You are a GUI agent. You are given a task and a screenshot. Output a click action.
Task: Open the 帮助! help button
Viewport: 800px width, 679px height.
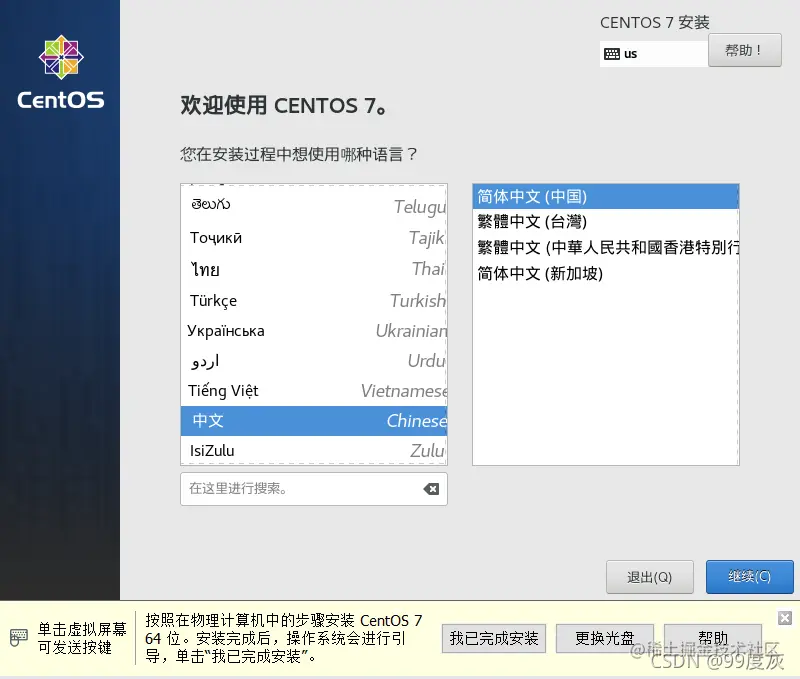point(745,50)
